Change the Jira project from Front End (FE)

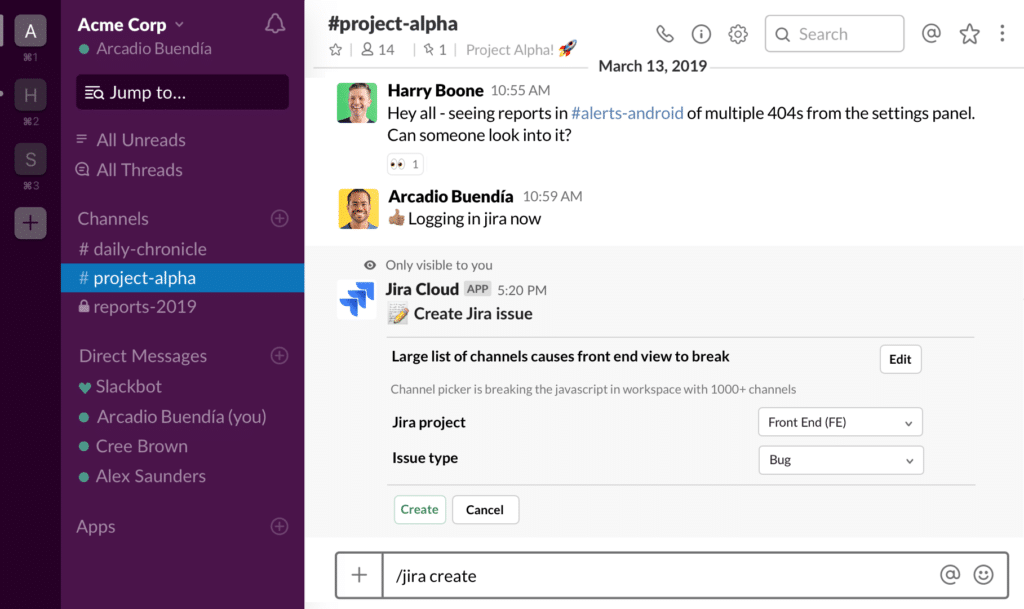click(x=840, y=421)
